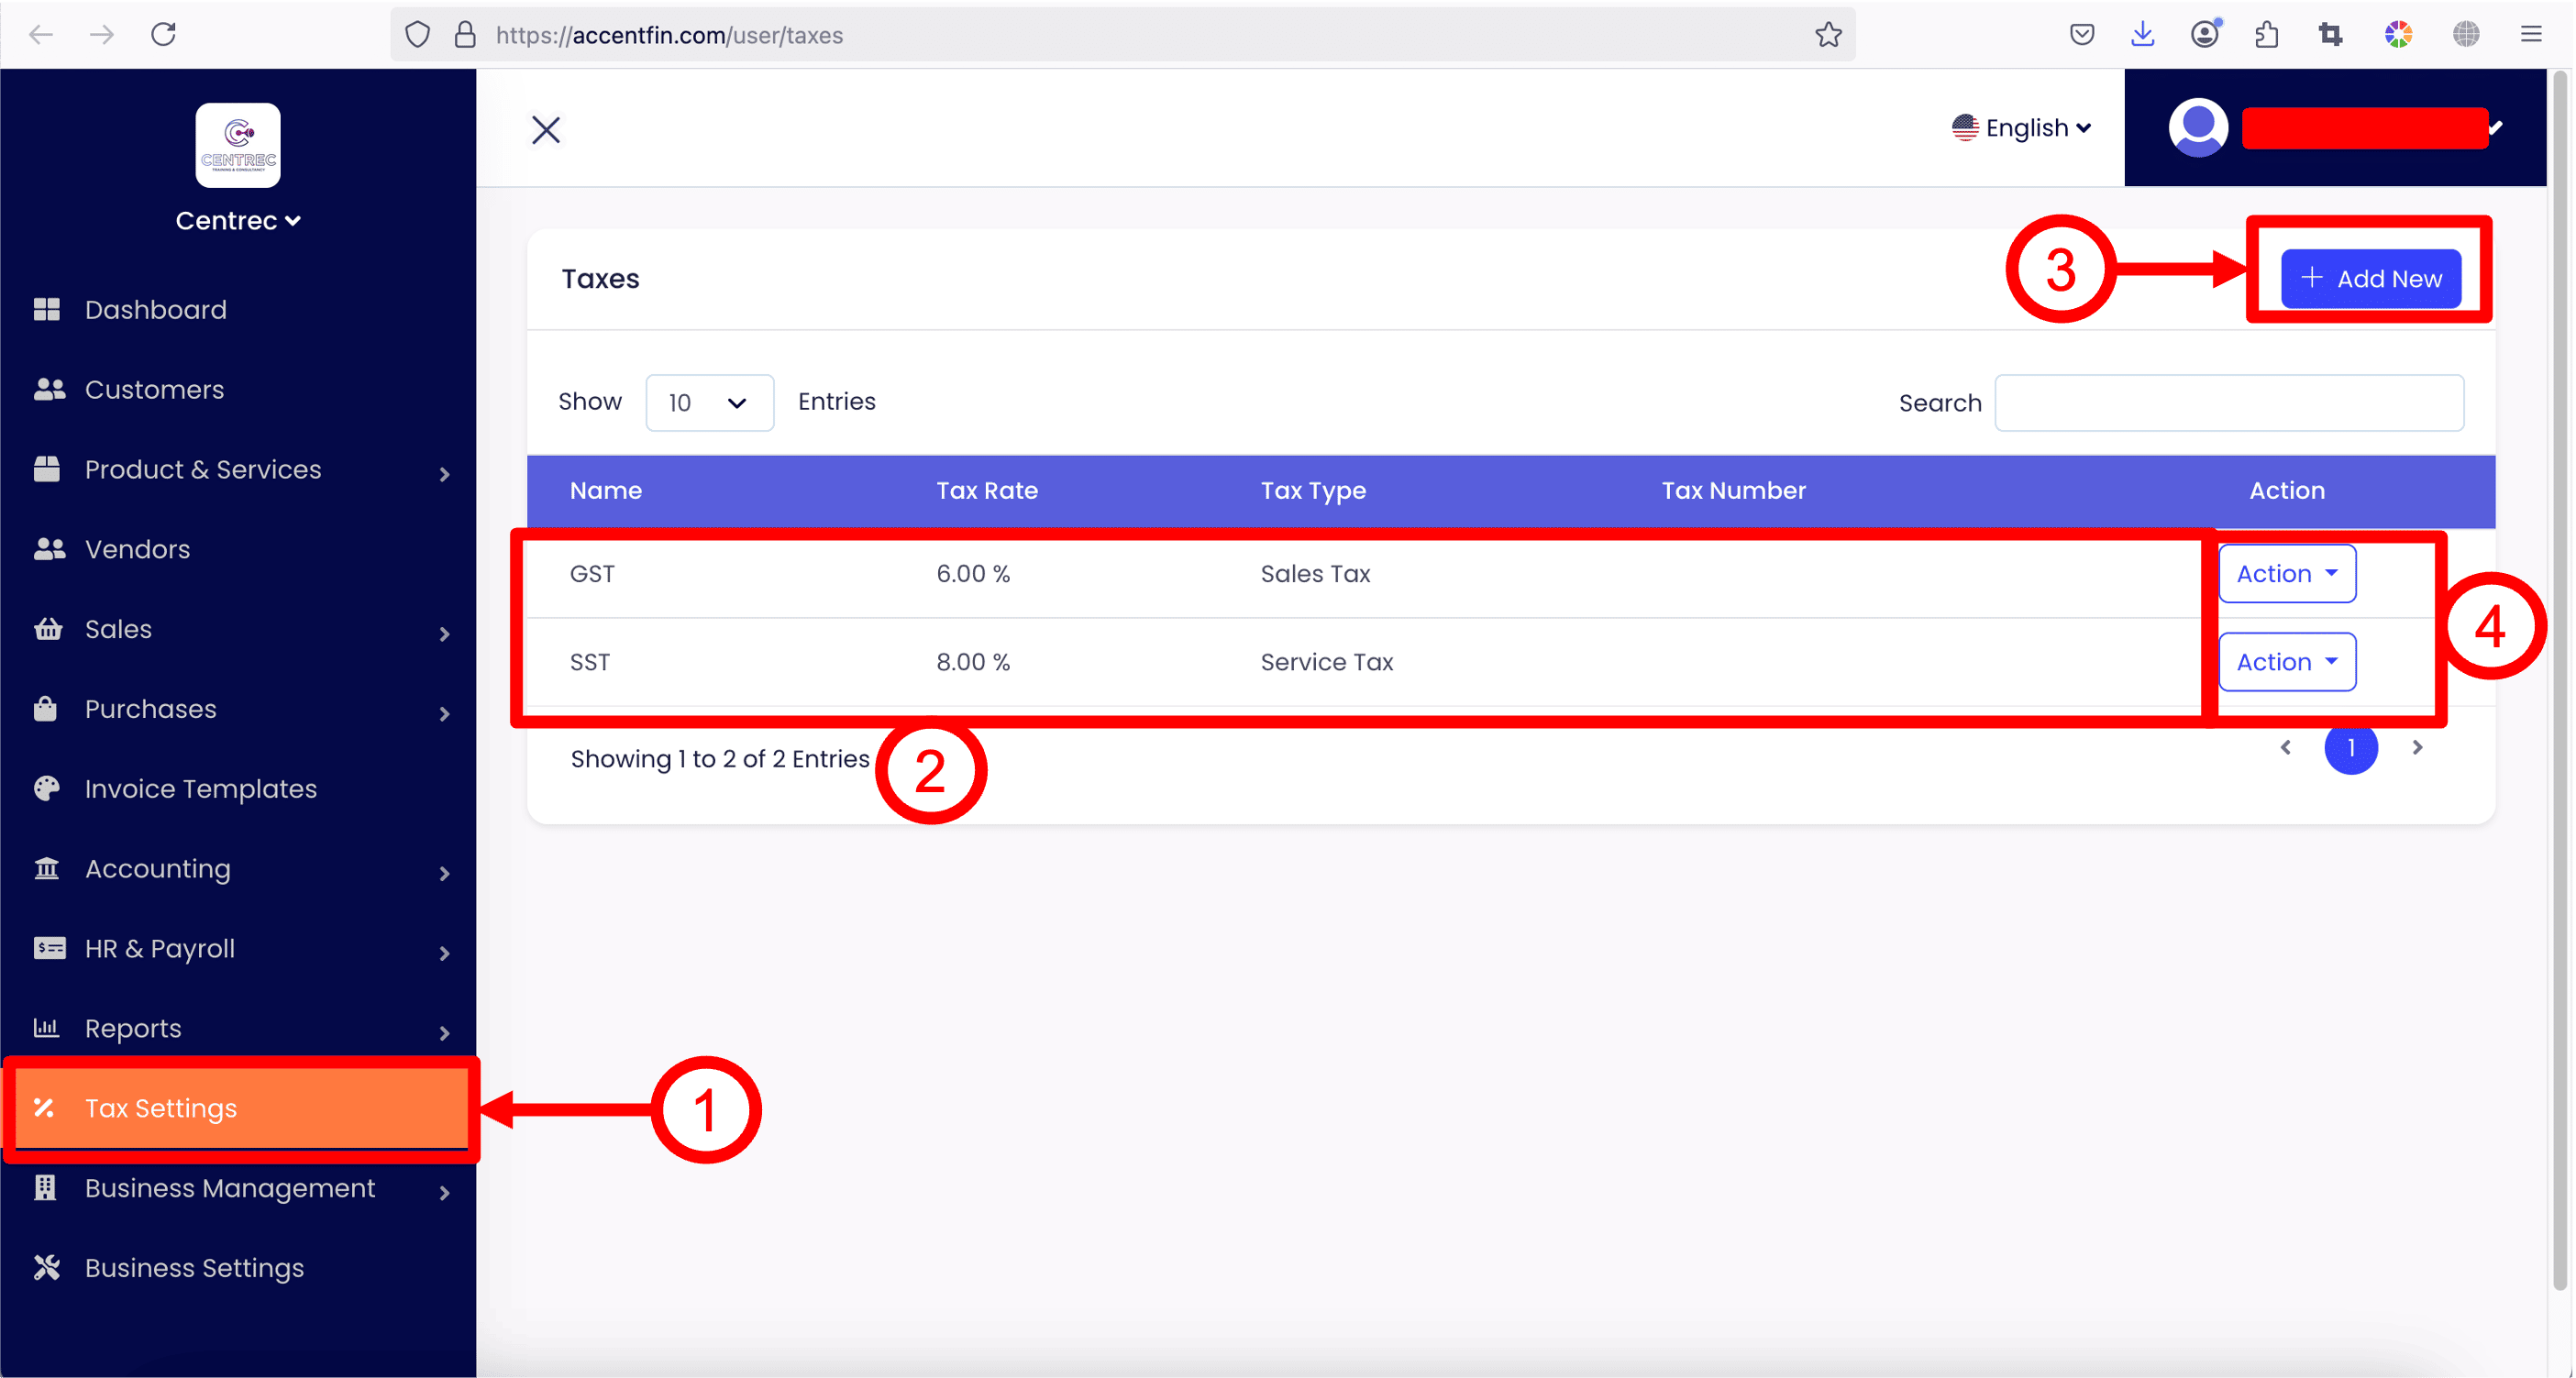Open Action dropdown for SST row
This screenshot has height=1378, width=2576.
(2286, 662)
